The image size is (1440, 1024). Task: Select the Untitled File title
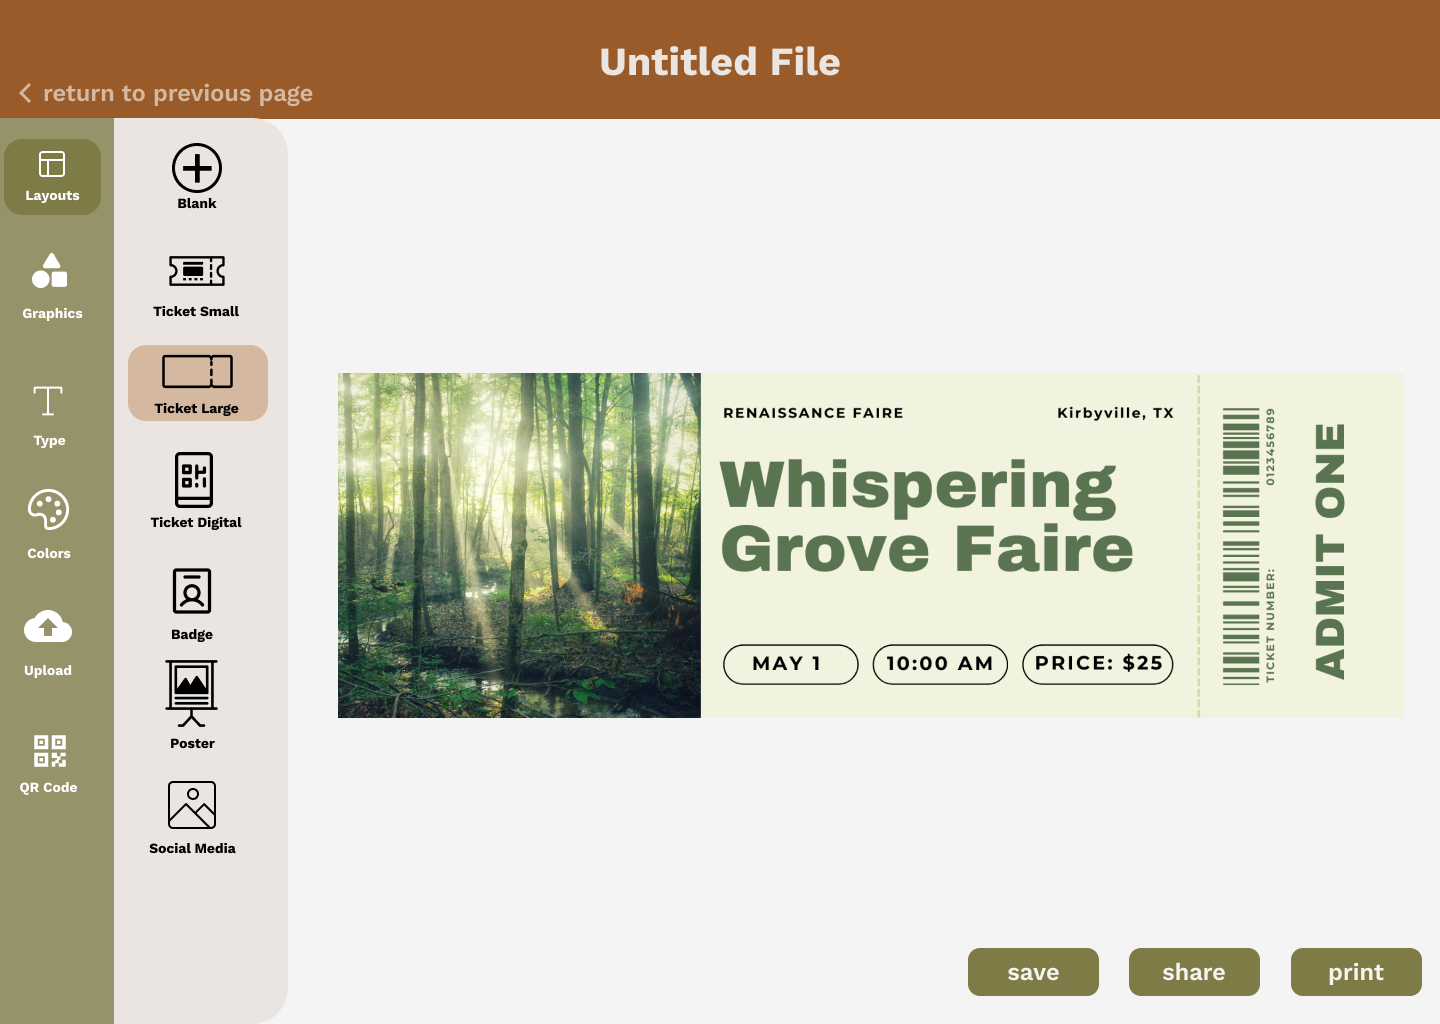pos(720,62)
